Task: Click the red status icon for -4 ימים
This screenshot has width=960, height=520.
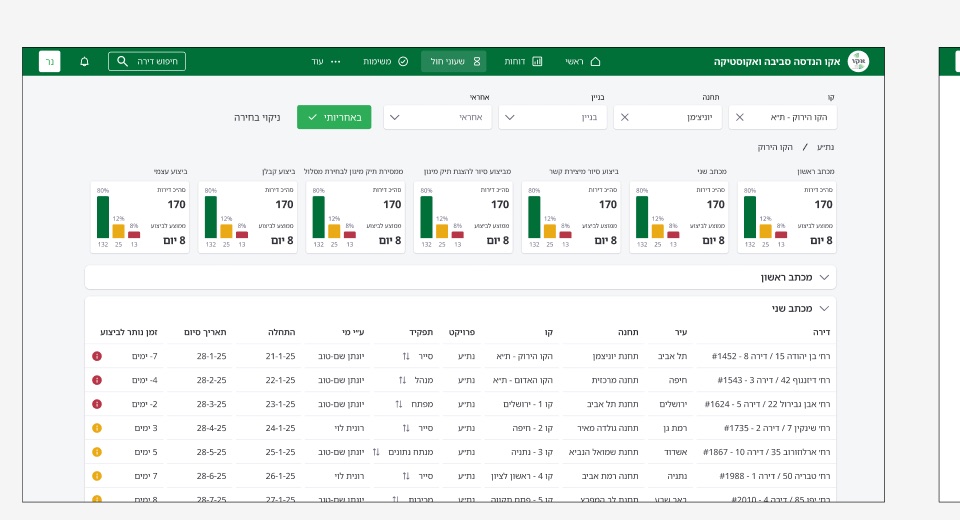Action: tap(97, 380)
